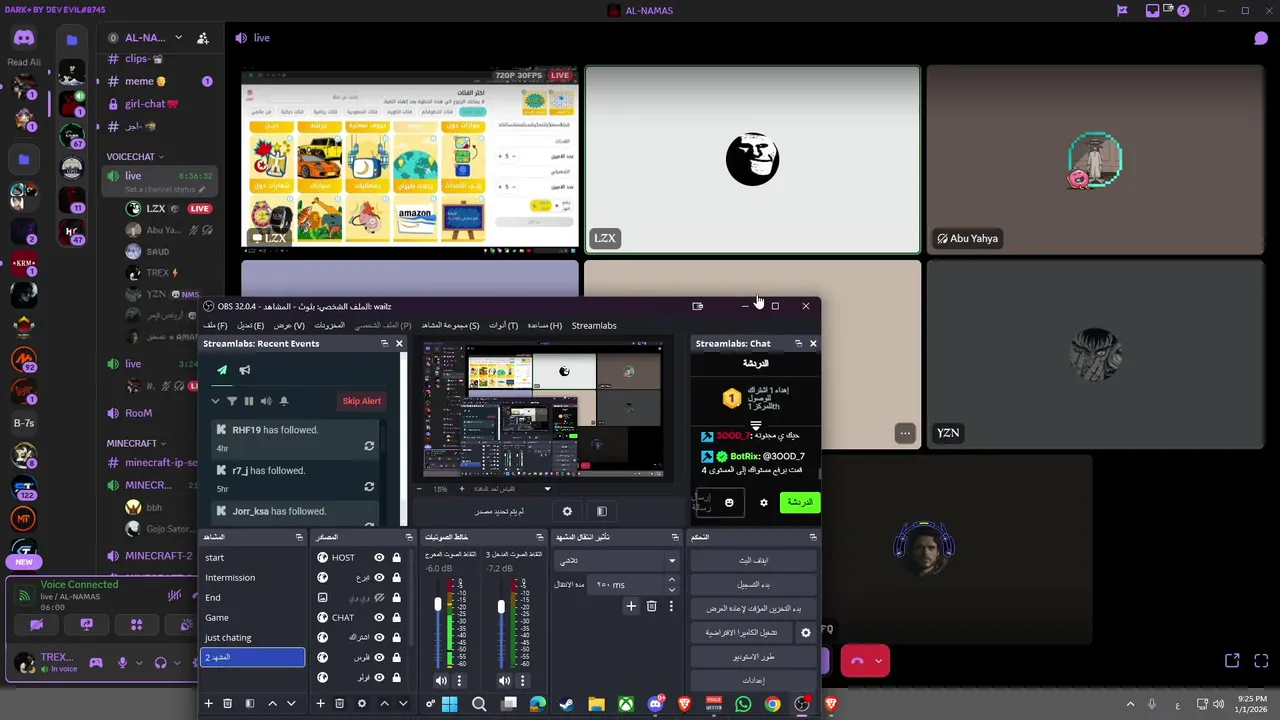Image resolution: width=1280 pixels, height=720 pixels.
Task: Open three-dot menu of -6.0 dB mixer channel
Action: (459, 681)
